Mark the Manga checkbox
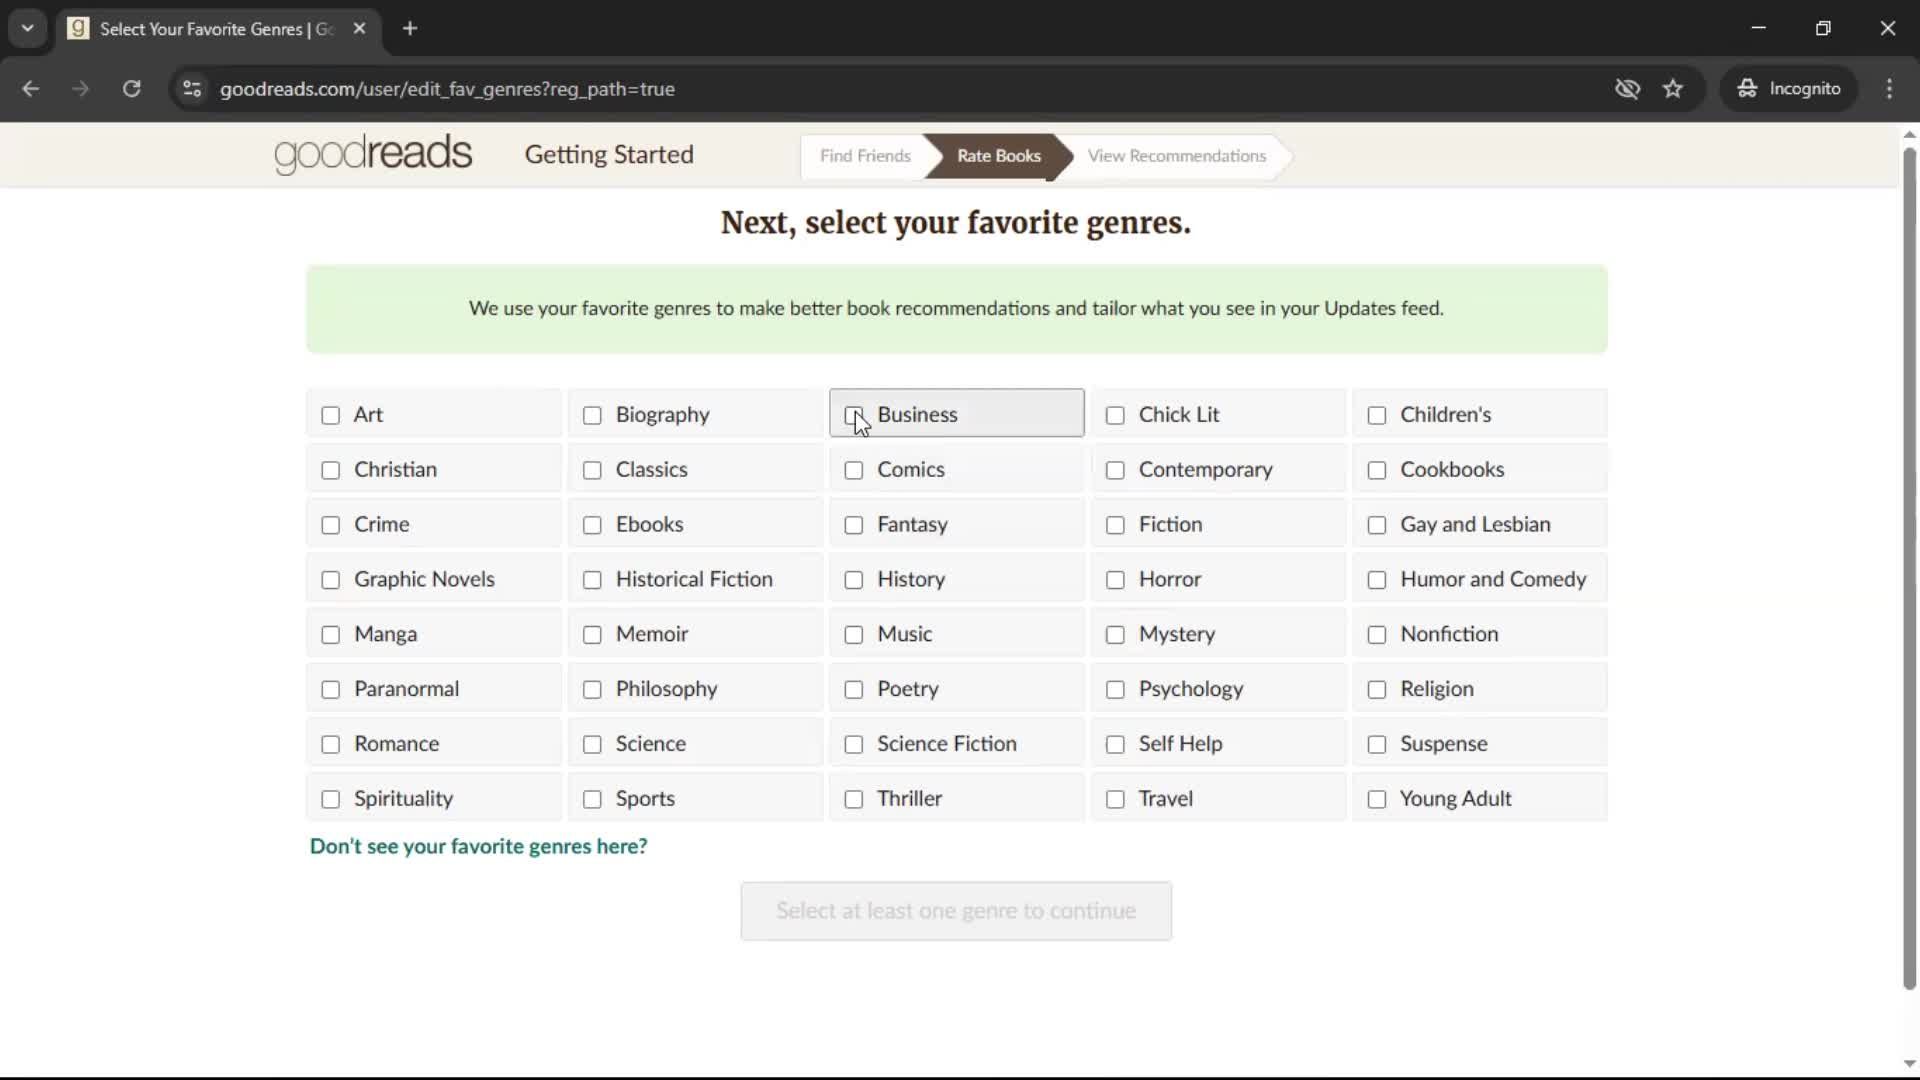1920x1080 pixels. 331,635
